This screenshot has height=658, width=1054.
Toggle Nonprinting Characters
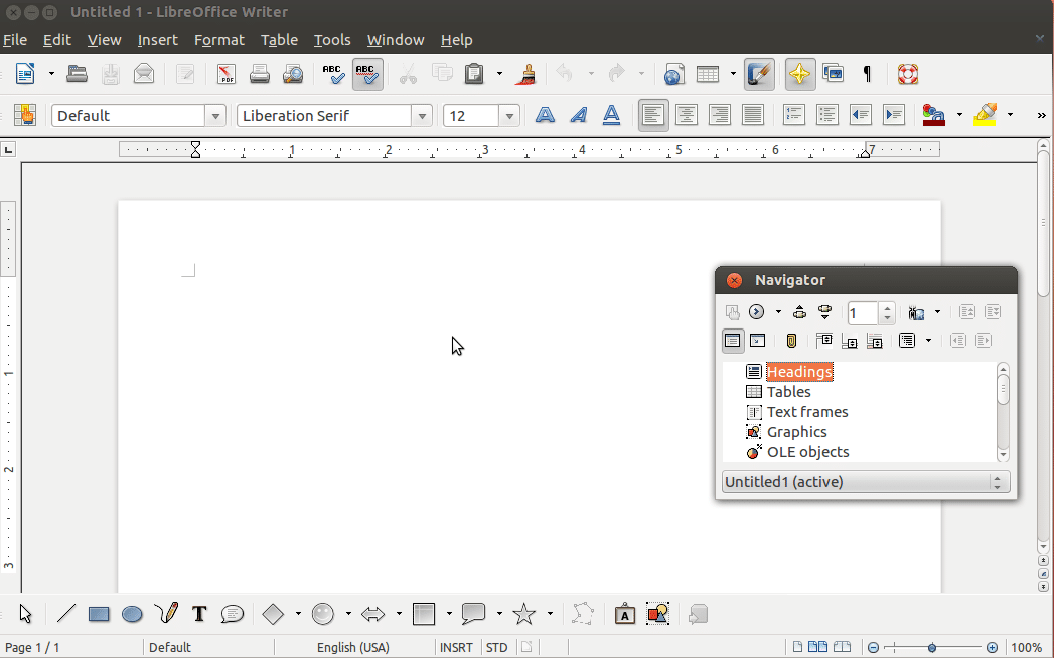coord(867,73)
